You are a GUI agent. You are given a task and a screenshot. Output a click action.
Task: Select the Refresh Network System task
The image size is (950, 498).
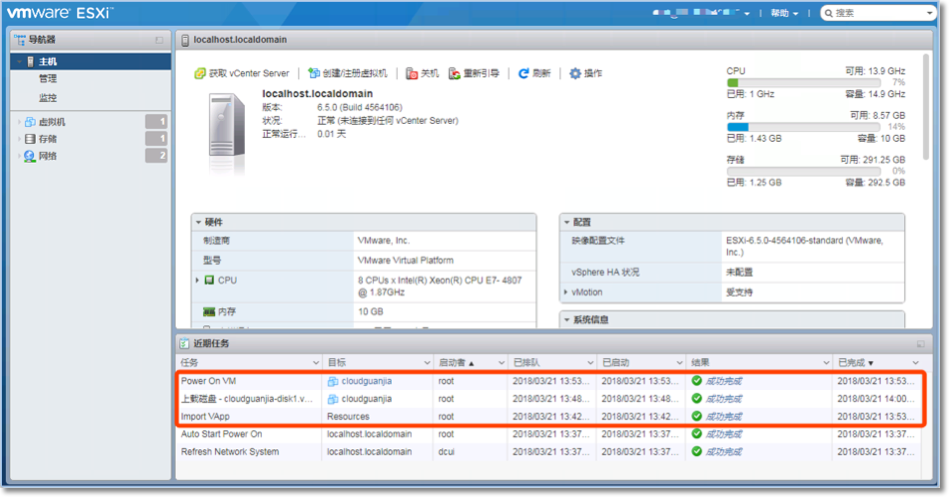click(x=550, y=451)
